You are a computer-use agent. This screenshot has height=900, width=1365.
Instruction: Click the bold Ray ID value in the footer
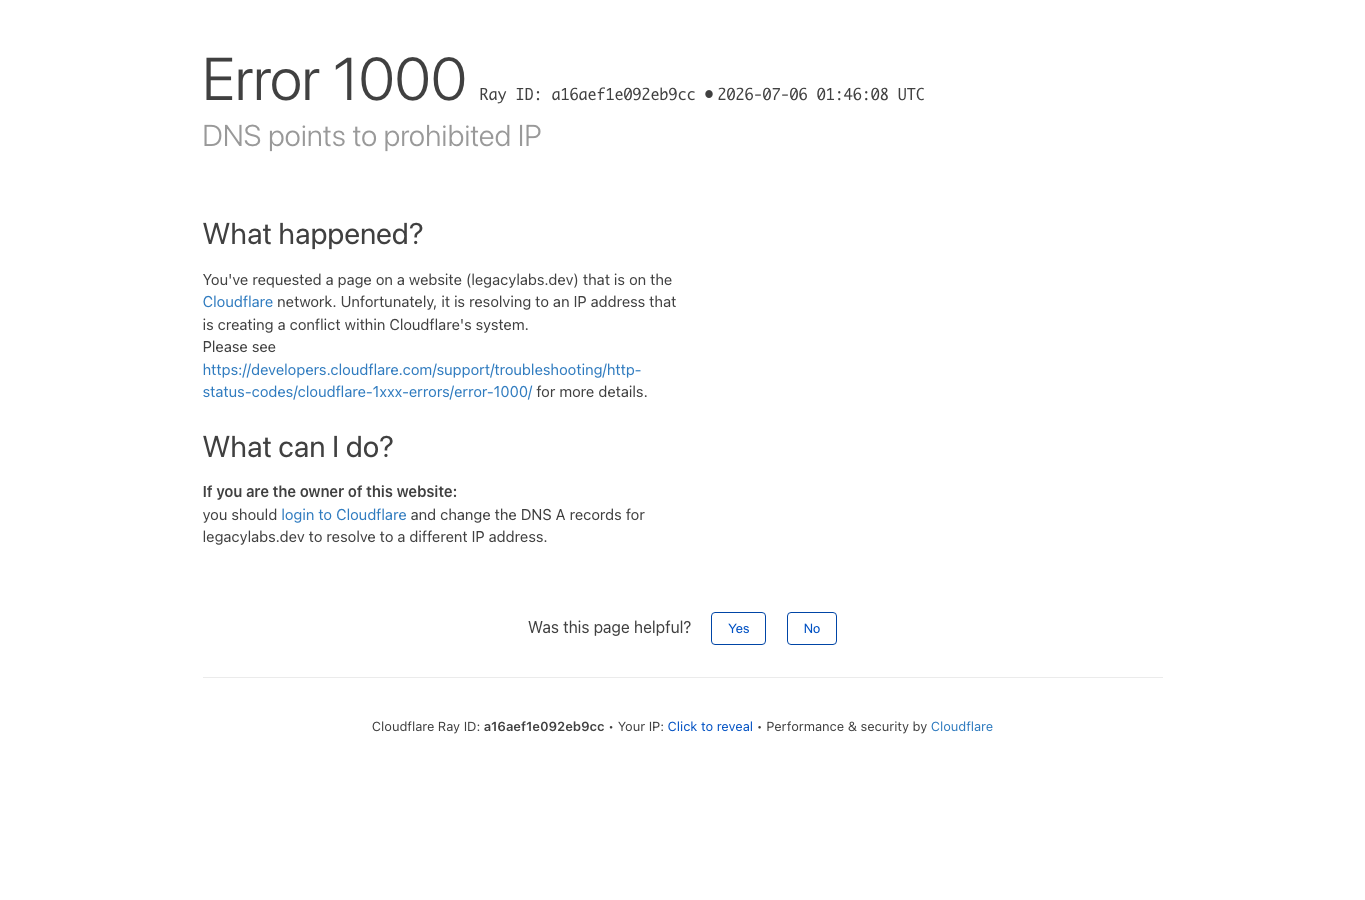pyautogui.click(x=544, y=727)
